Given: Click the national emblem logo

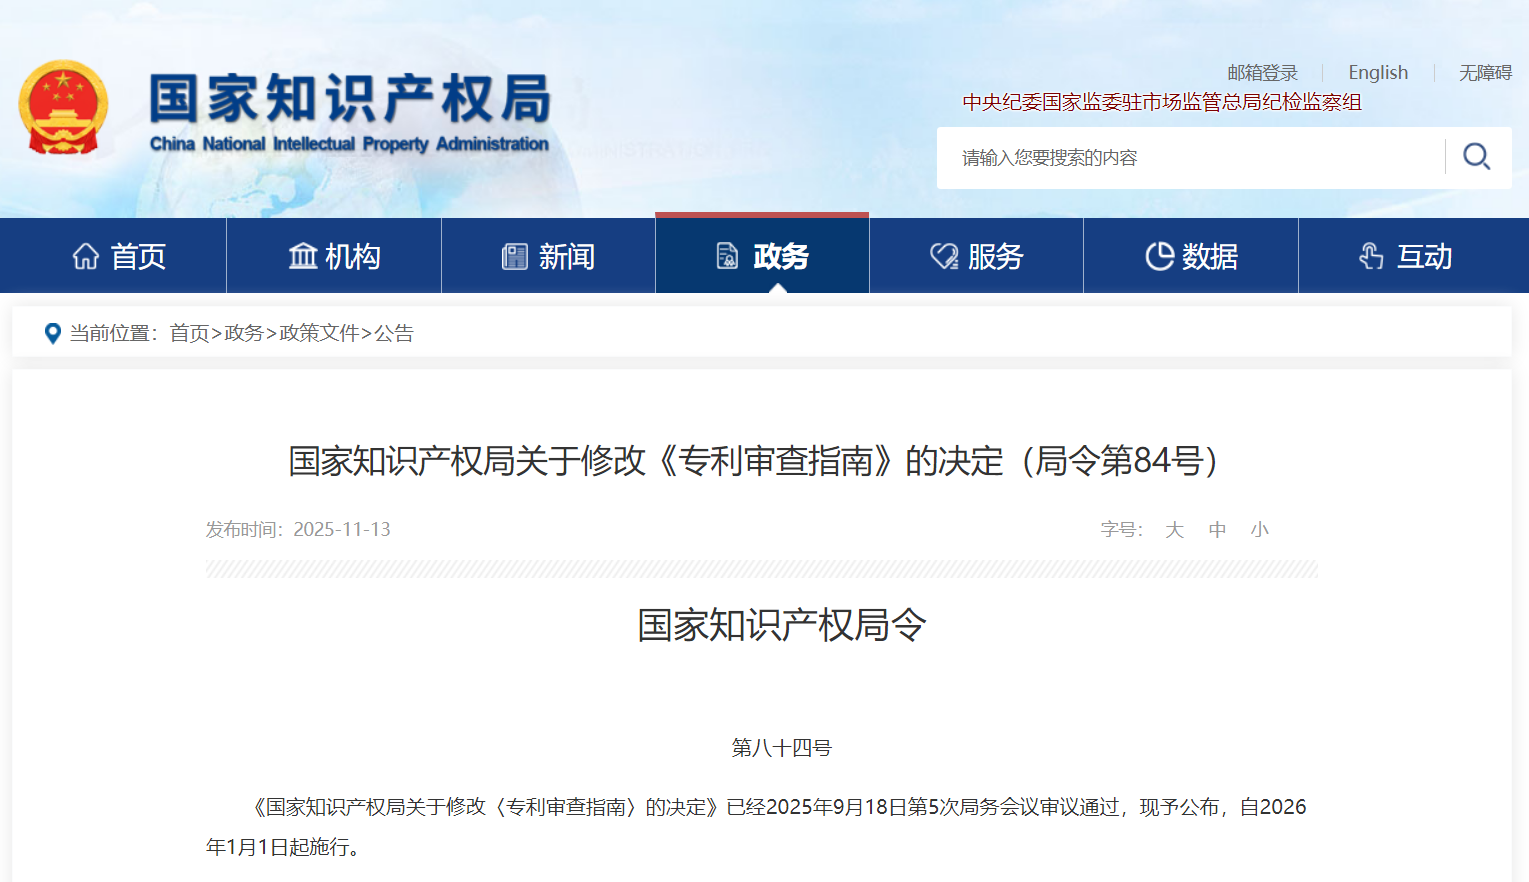Looking at the screenshot, I should tap(63, 108).
